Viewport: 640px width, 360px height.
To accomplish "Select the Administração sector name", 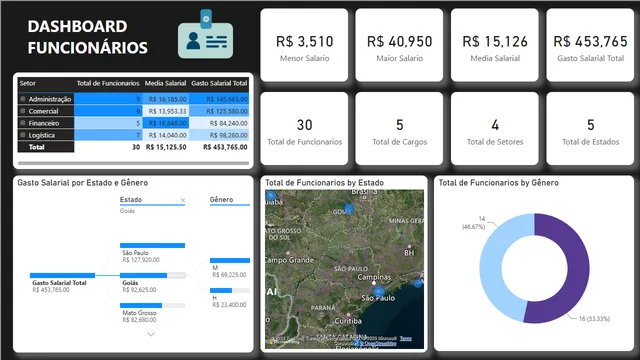I will (50, 99).
